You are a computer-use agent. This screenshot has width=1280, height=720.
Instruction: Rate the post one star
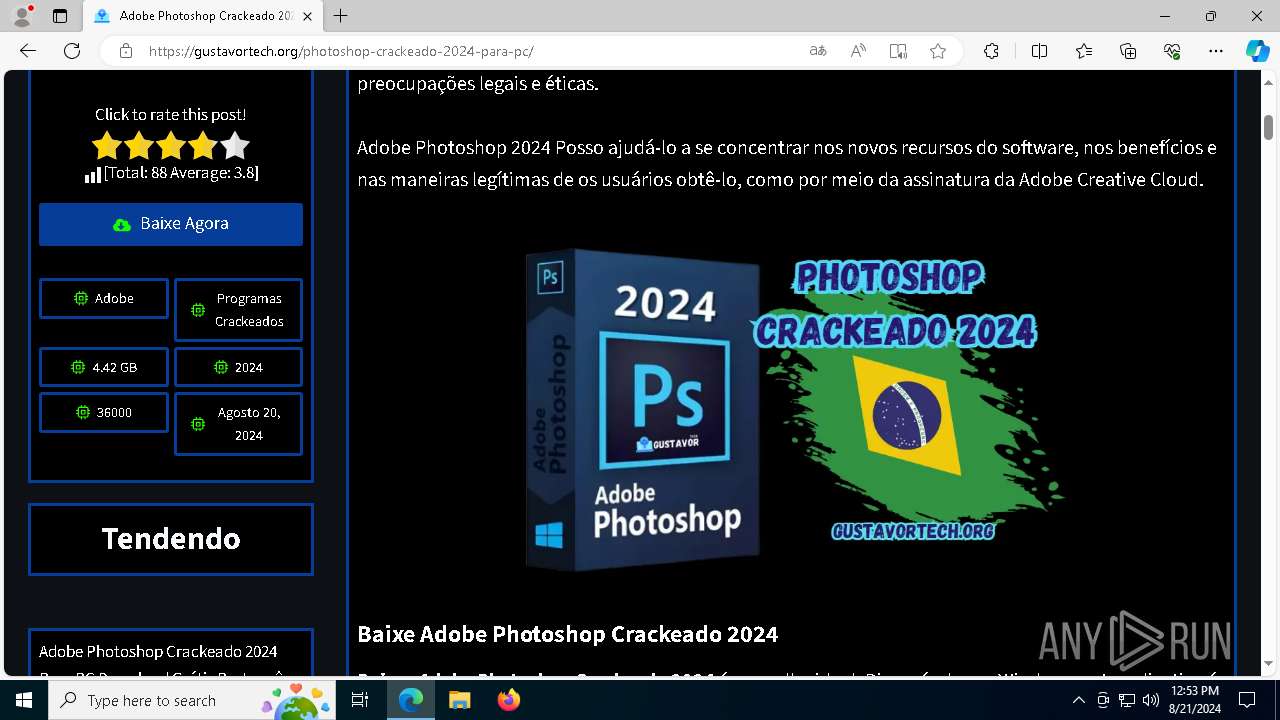point(106,146)
